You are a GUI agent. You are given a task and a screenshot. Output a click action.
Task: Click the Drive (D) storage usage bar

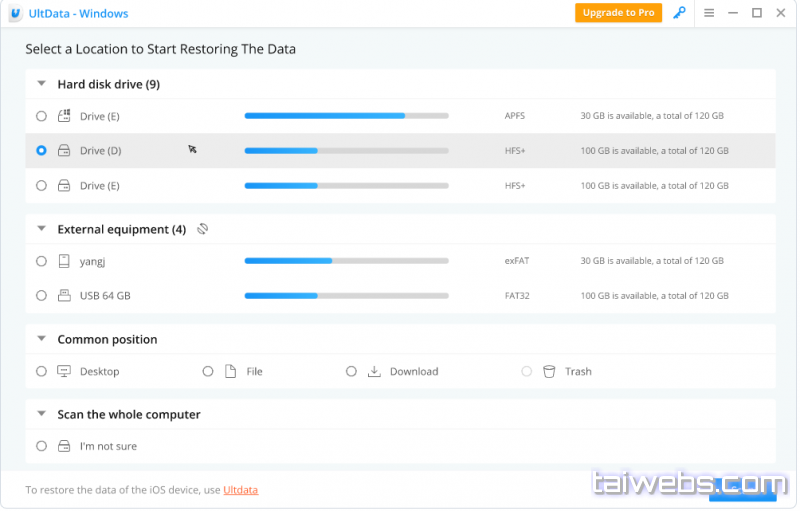(x=346, y=151)
